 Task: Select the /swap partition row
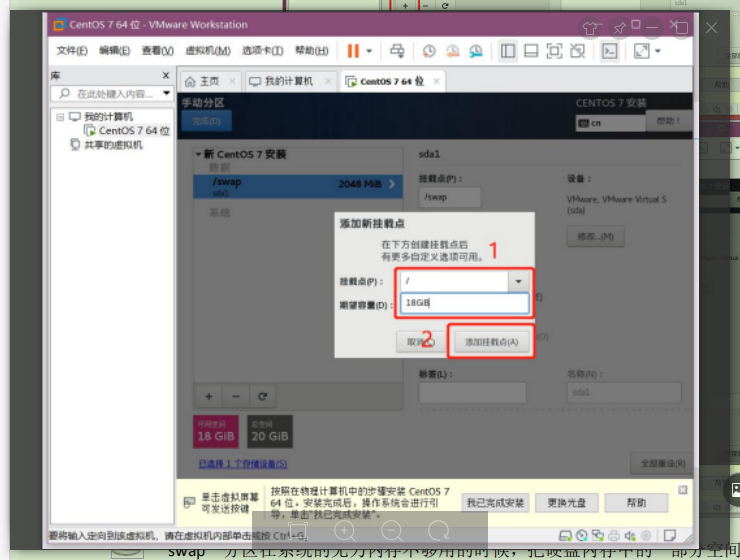click(x=297, y=186)
